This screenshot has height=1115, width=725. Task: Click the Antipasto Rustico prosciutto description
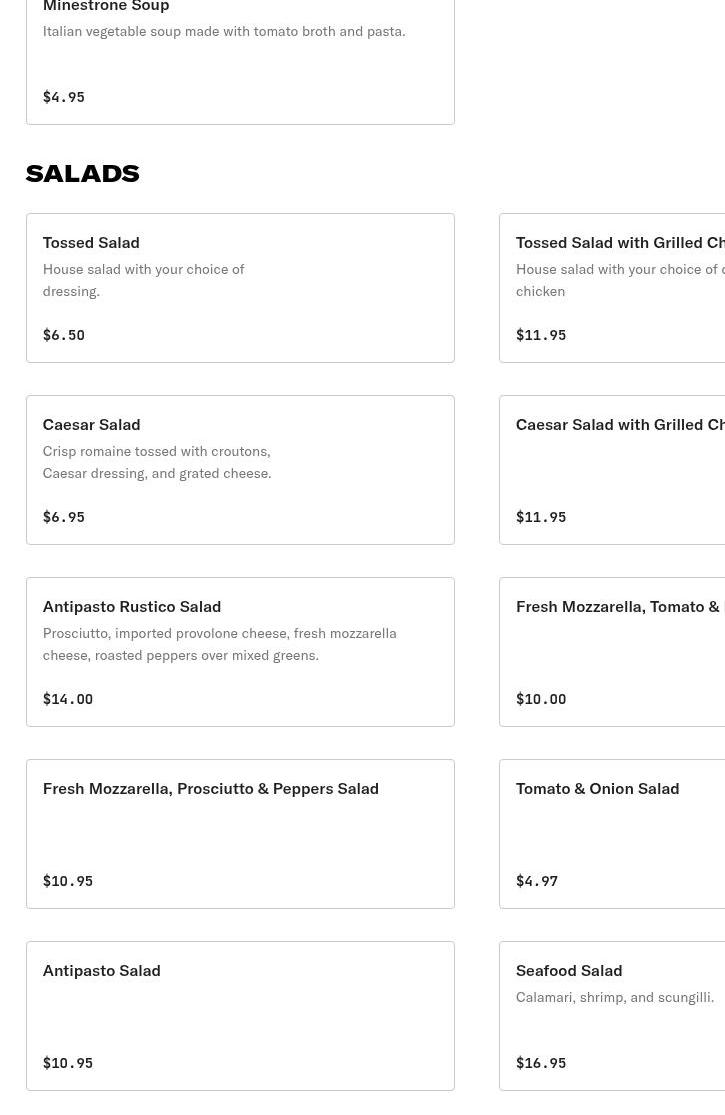click(219, 644)
